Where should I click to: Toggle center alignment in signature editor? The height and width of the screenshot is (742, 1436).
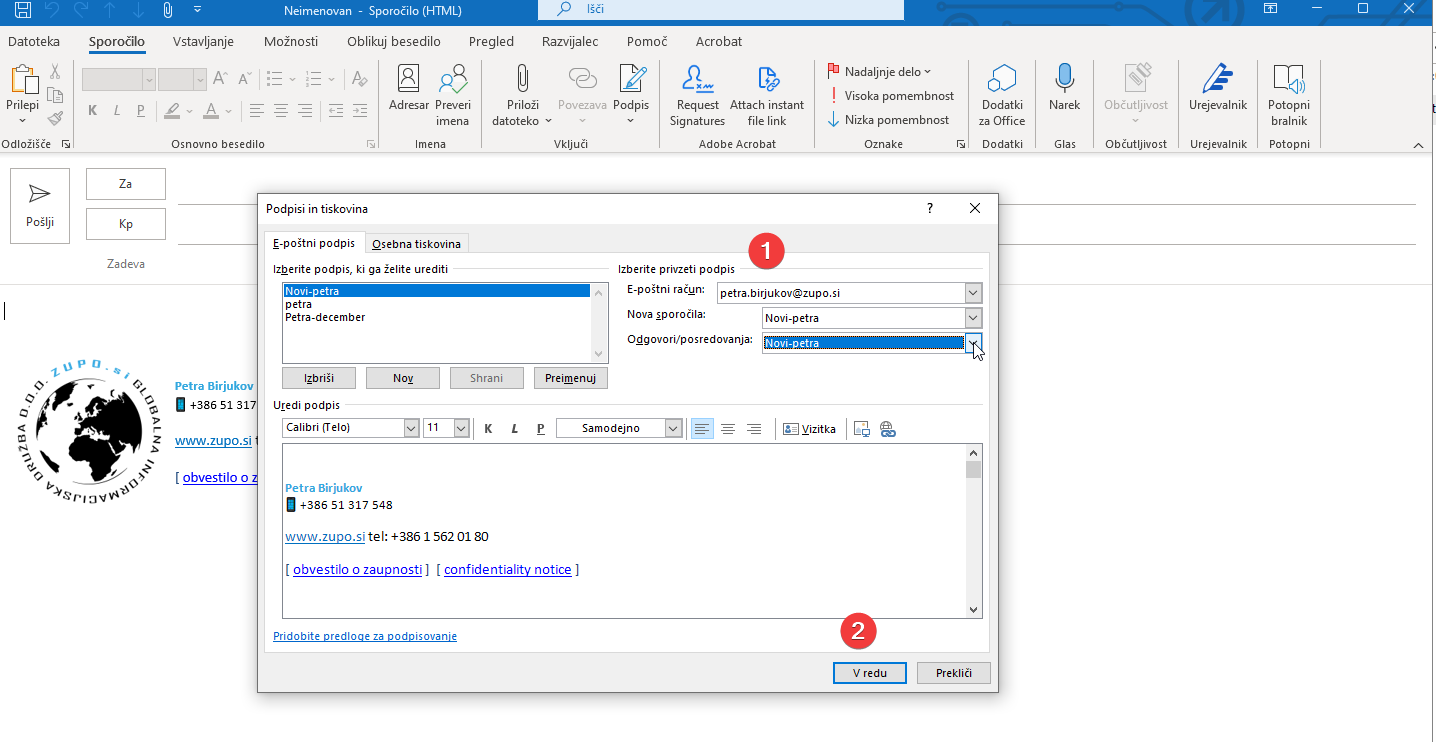728,429
